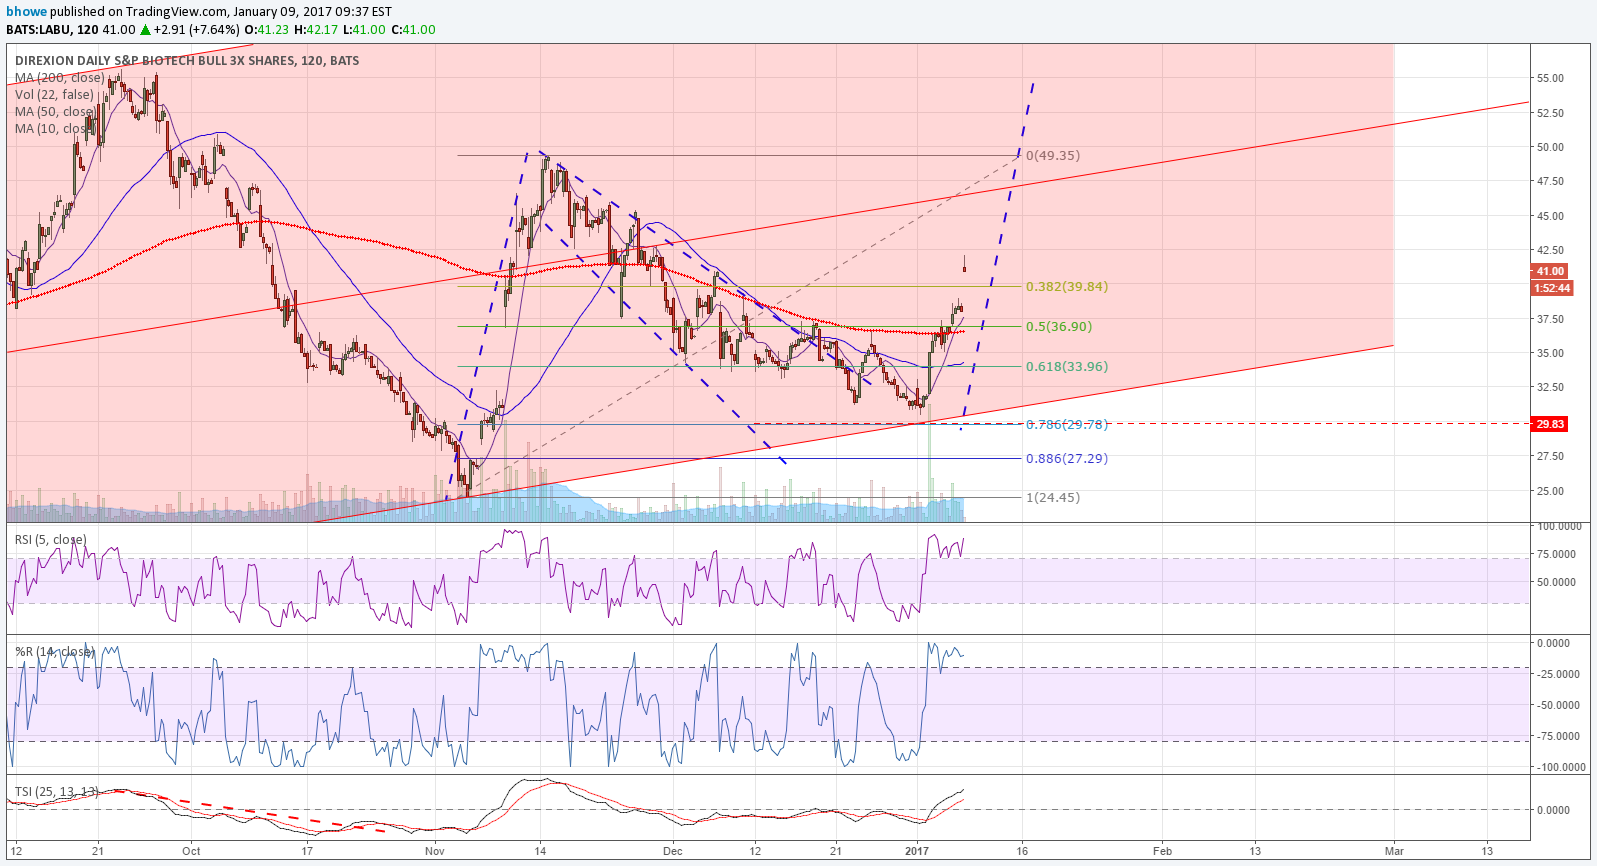Click the Mar label on time axis
This screenshot has width=1597, height=866.
[x=1394, y=851]
